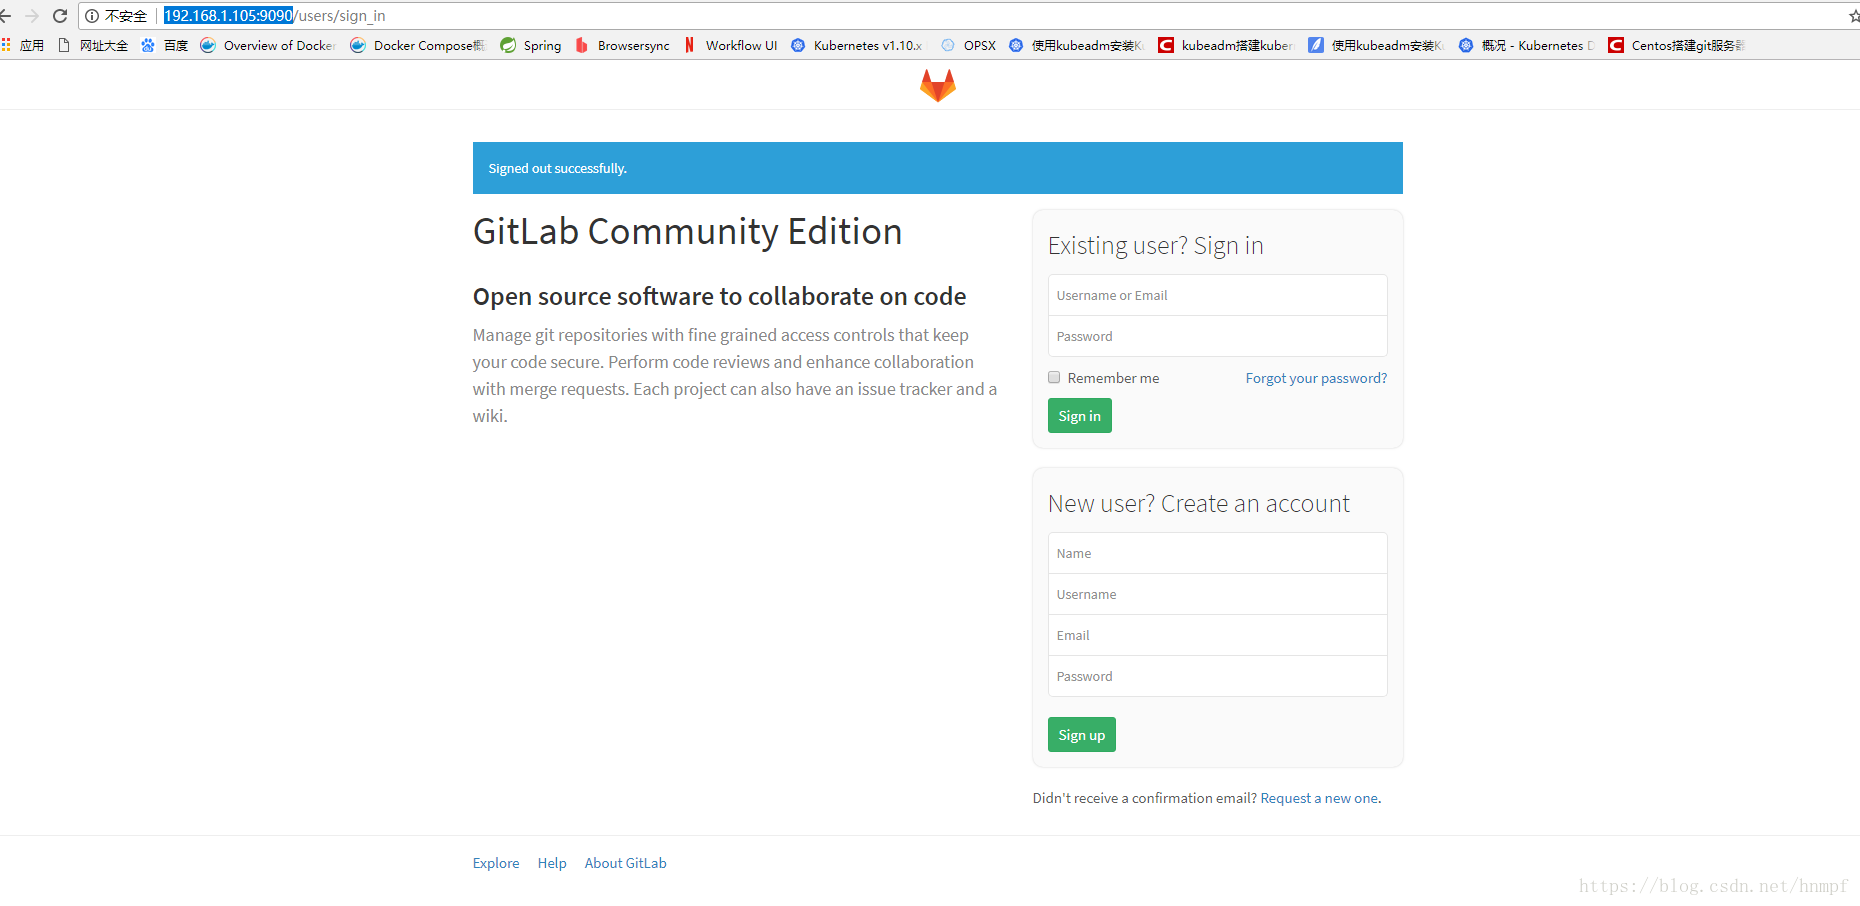Image resolution: width=1860 pixels, height=906 pixels.
Task: Open the About GitLab footer link
Action: (625, 863)
